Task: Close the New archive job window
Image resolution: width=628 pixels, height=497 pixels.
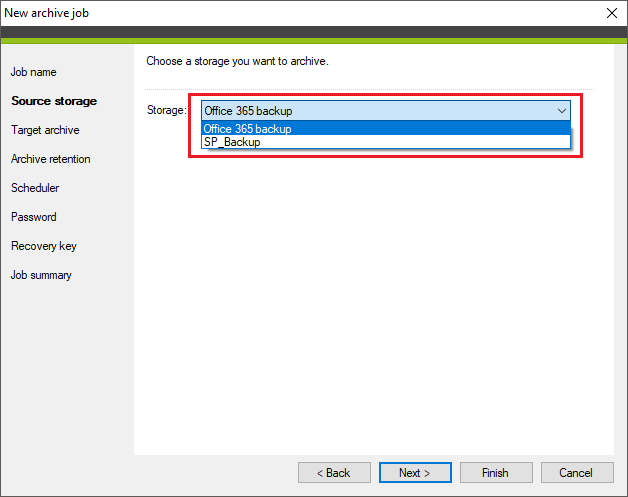Action: [612, 13]
